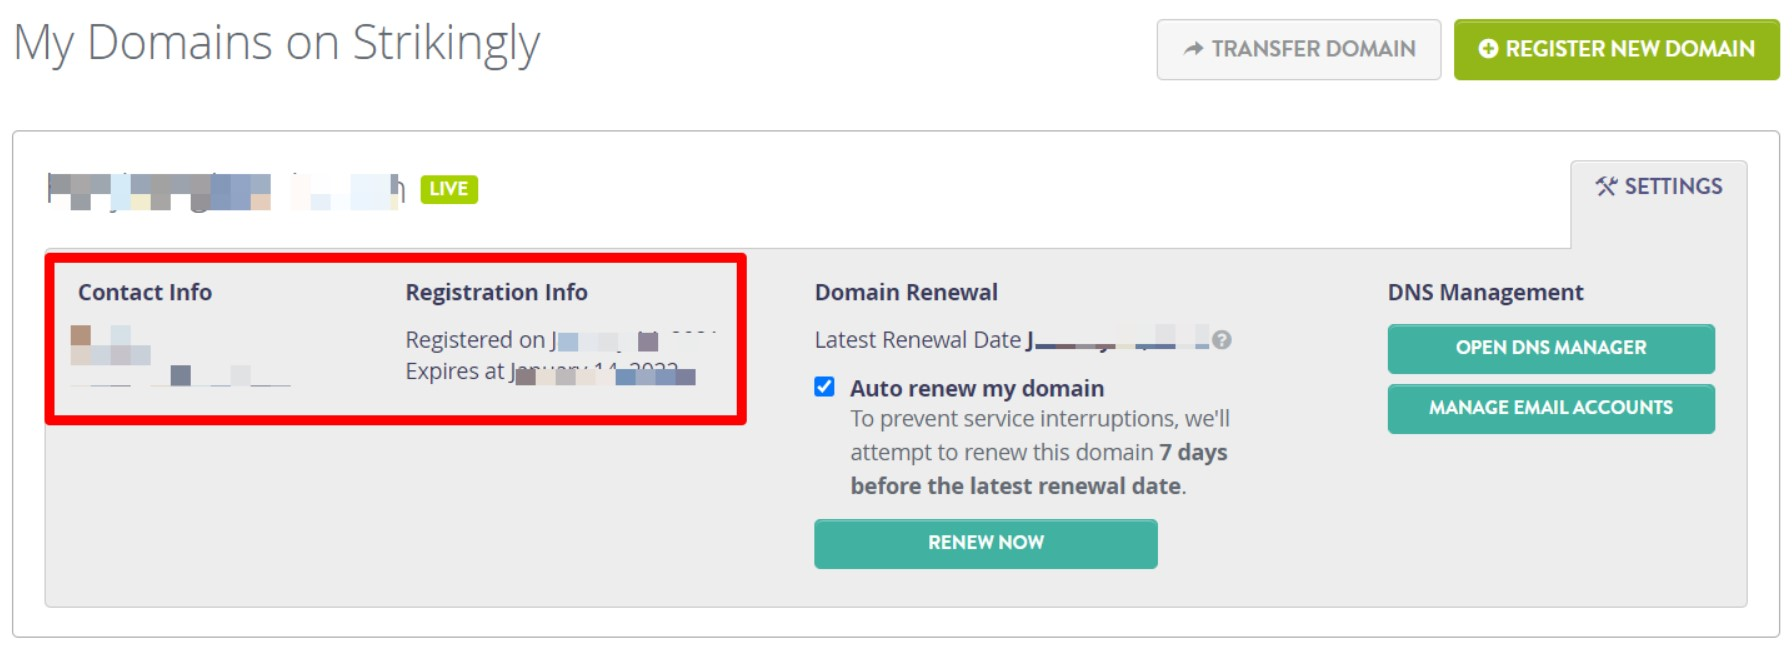Open the help tooltip beside Latest Renewal Date
The image size is (1792, 655).
[1223, 341]
